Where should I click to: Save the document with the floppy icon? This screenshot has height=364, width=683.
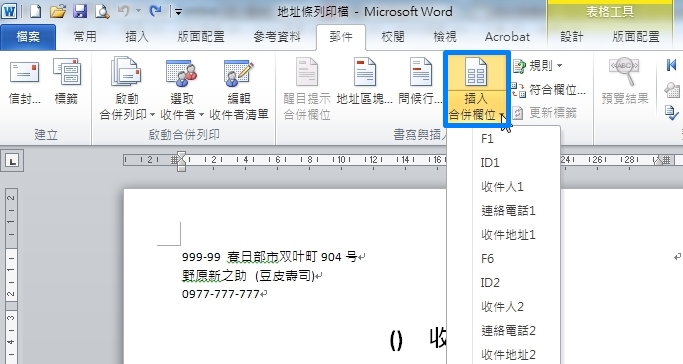point(80,11)
